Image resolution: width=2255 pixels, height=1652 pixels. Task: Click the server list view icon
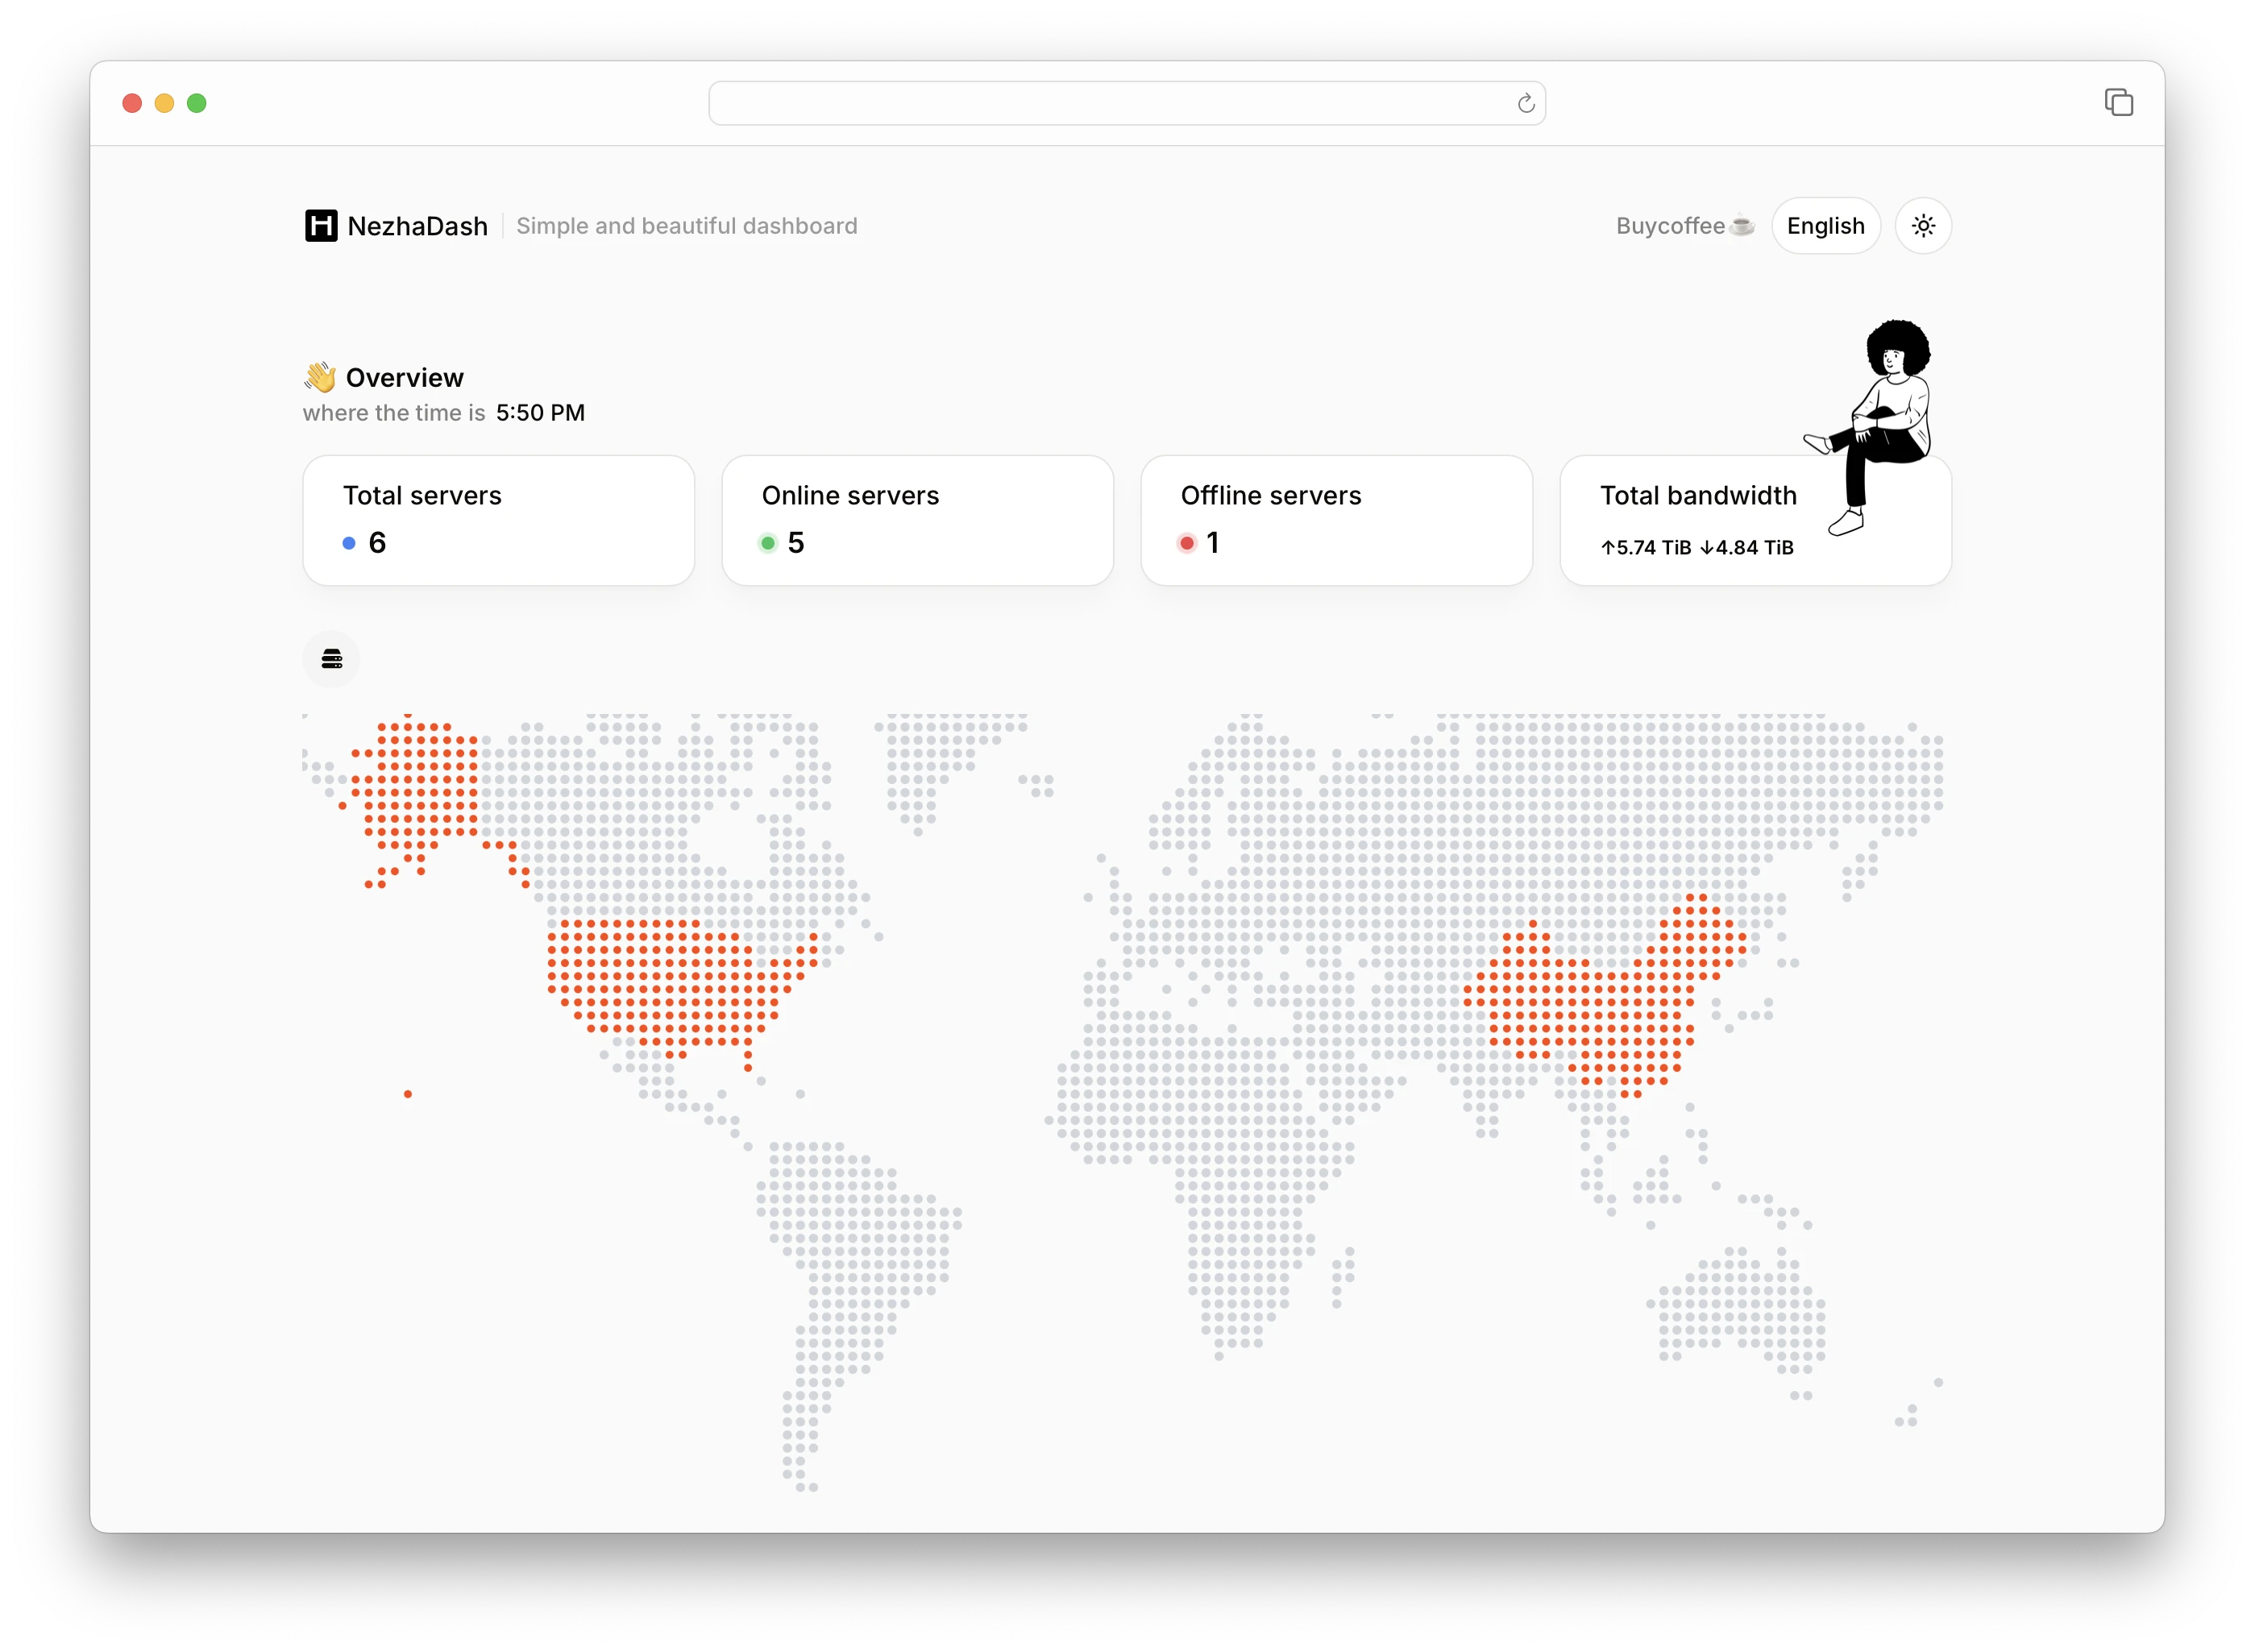[332, 658]
